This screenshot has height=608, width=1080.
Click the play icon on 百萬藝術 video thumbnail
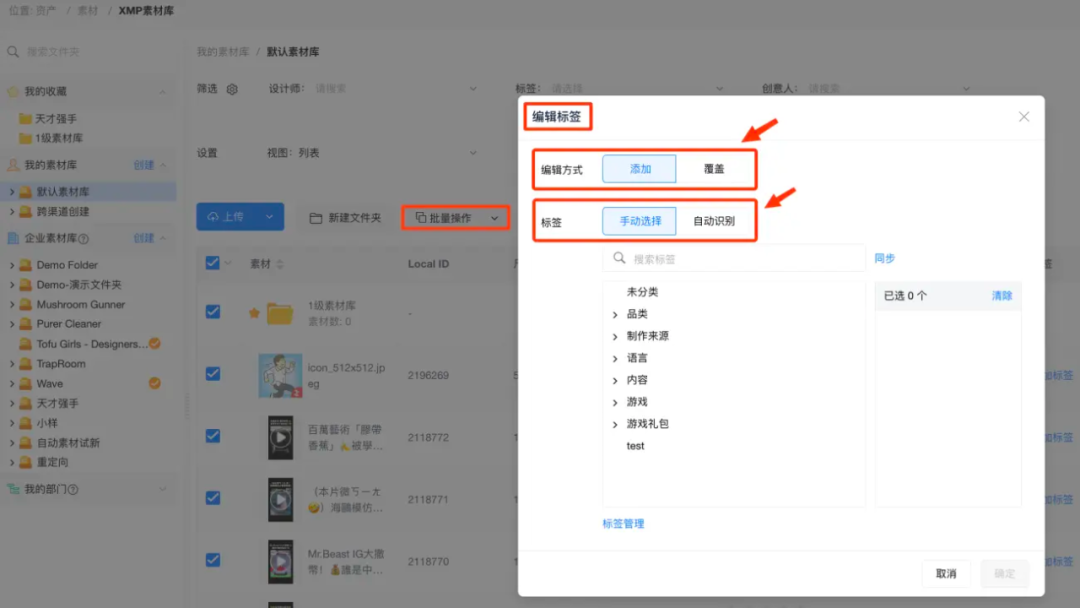pos(280,437)
